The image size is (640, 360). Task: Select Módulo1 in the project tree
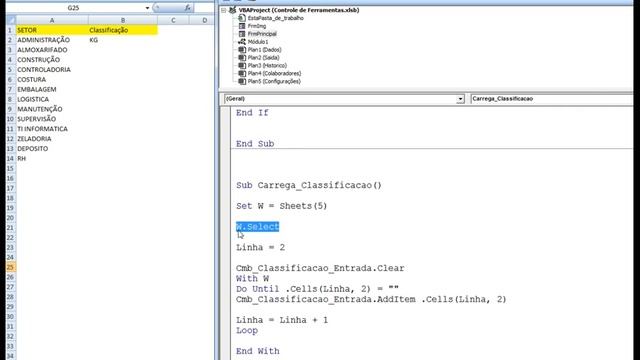258,42
